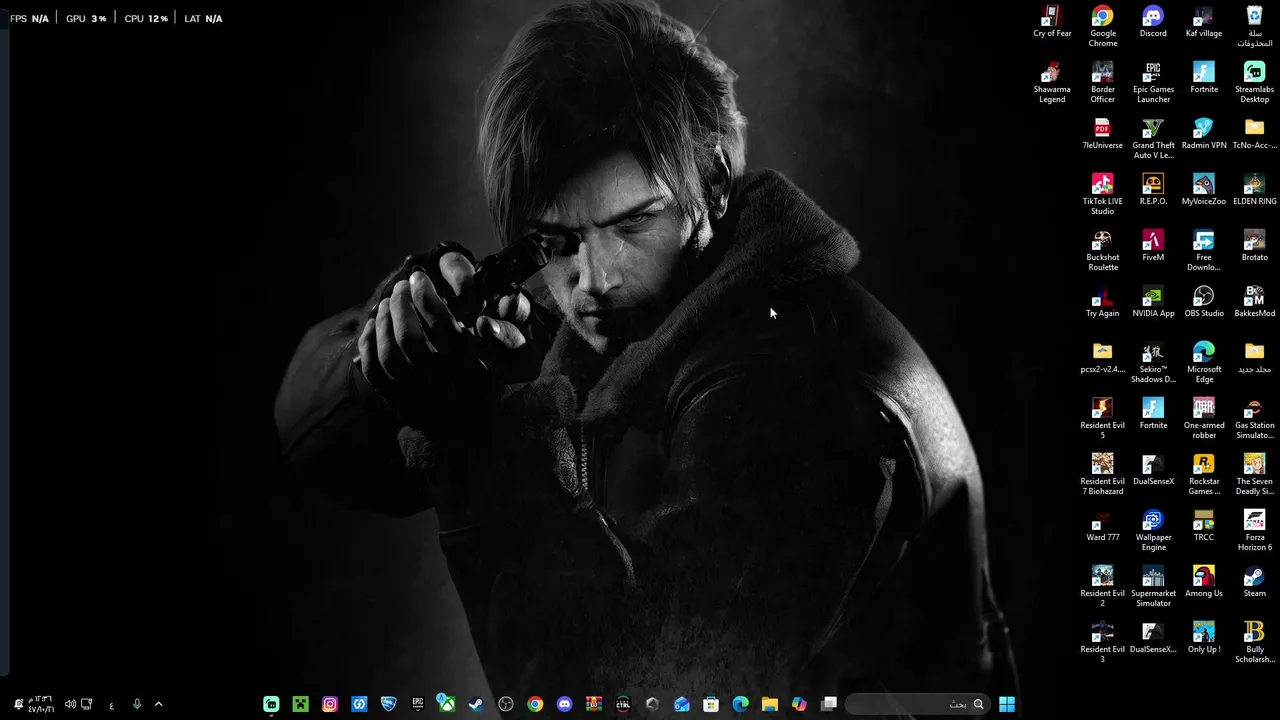
Task: Launch Forza Horizon 6 icon
Action: pyautogui.click(x=1254, y=531)
